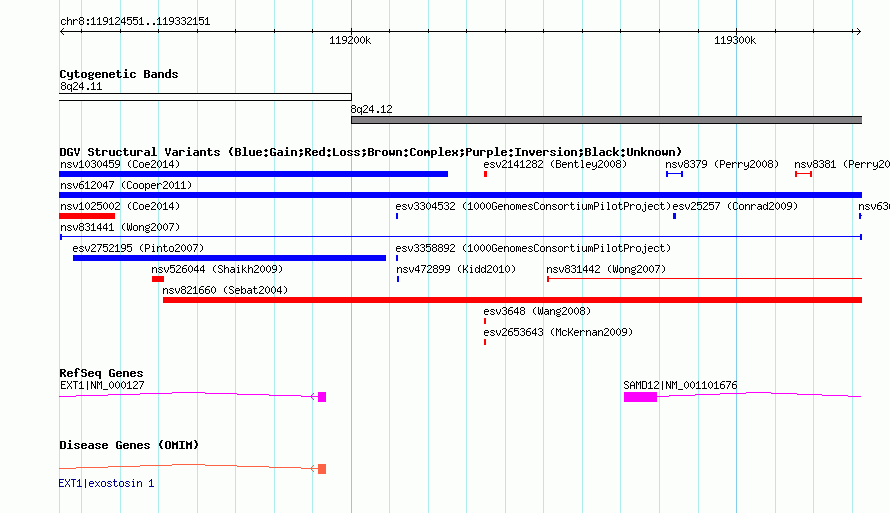890x513 pixels.
Task: Click the nsv821660 (Sebat2004) label text
Action: point(225,291)
